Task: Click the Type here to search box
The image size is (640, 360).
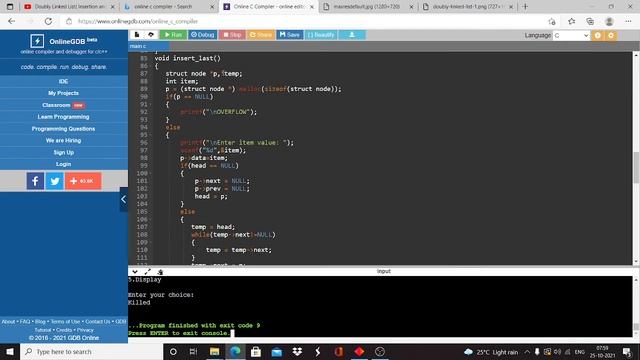Action: pyautogui.click(x=91, y=351)
